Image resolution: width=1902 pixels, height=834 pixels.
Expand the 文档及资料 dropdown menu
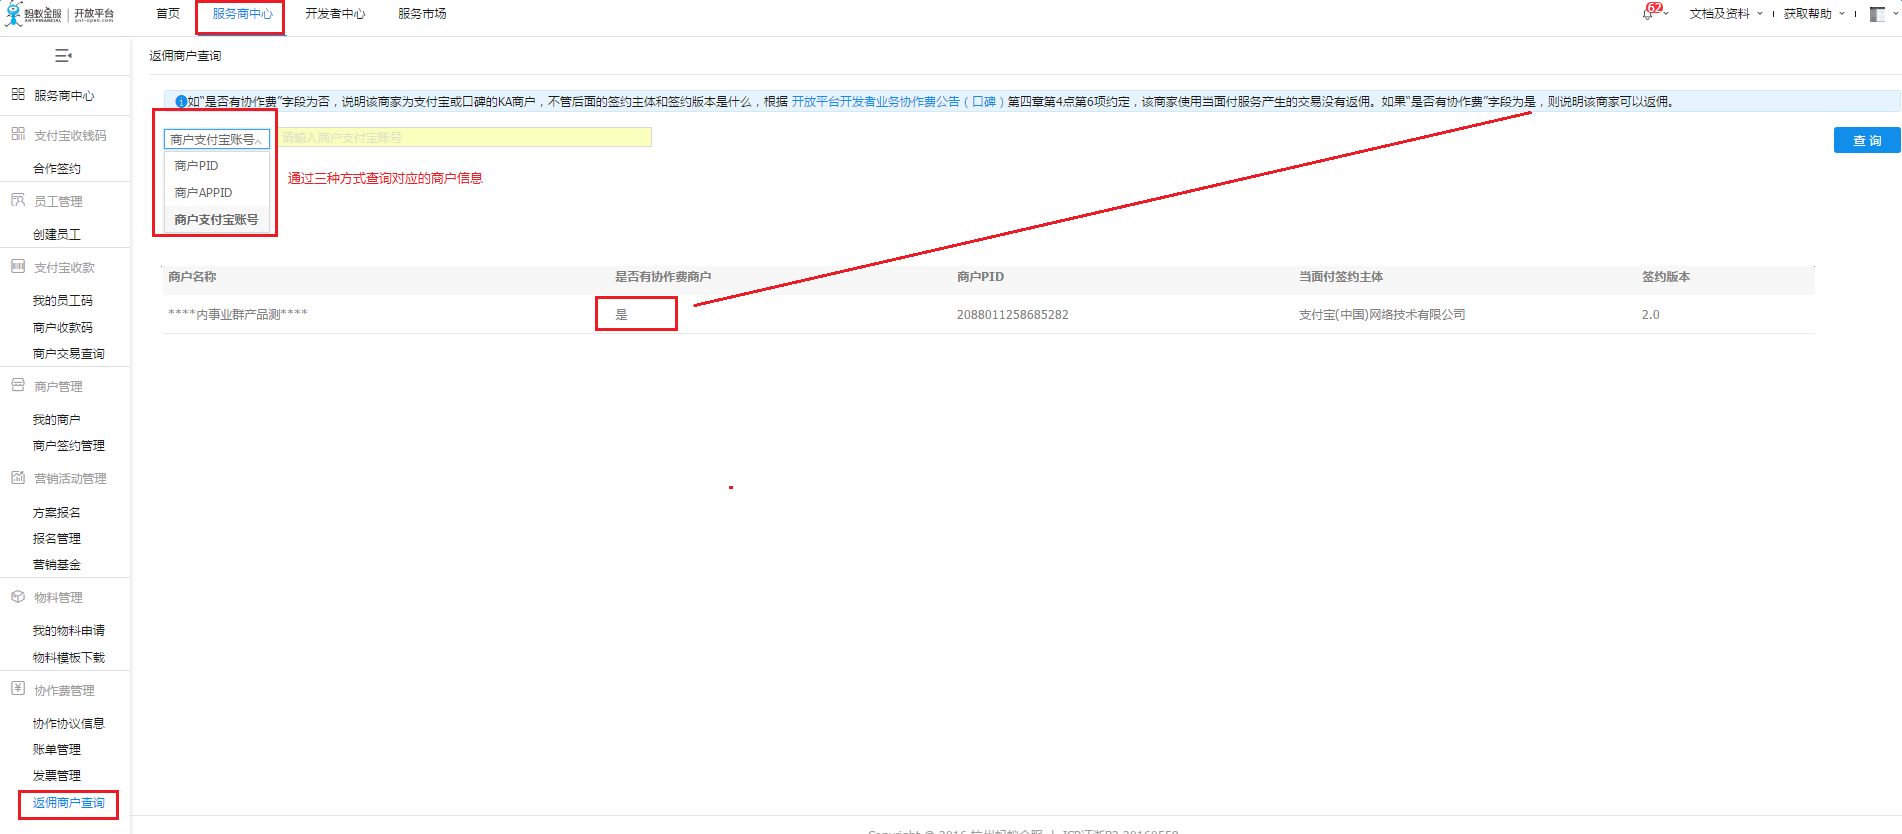1726,14
